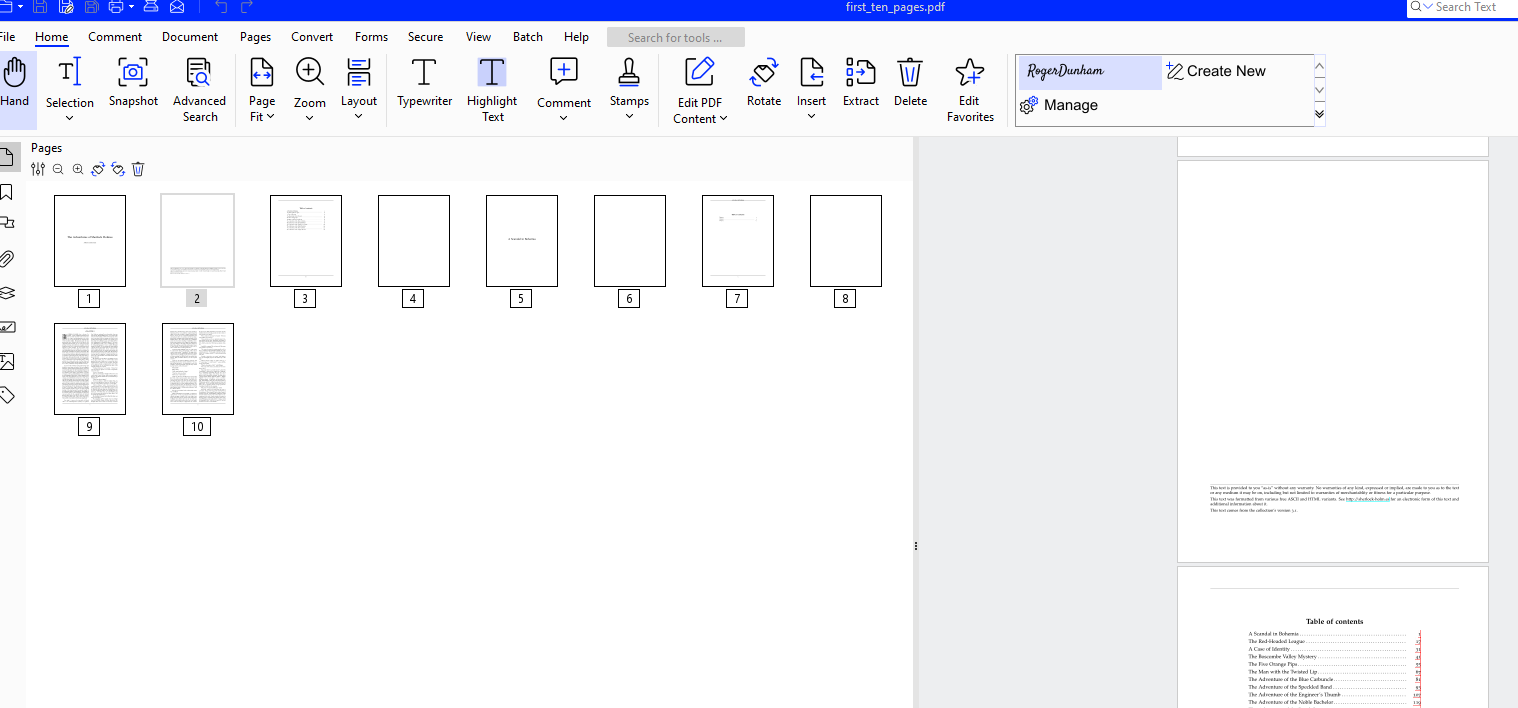Open the File menu
1518x708 pixels.
tap(7, 37)
